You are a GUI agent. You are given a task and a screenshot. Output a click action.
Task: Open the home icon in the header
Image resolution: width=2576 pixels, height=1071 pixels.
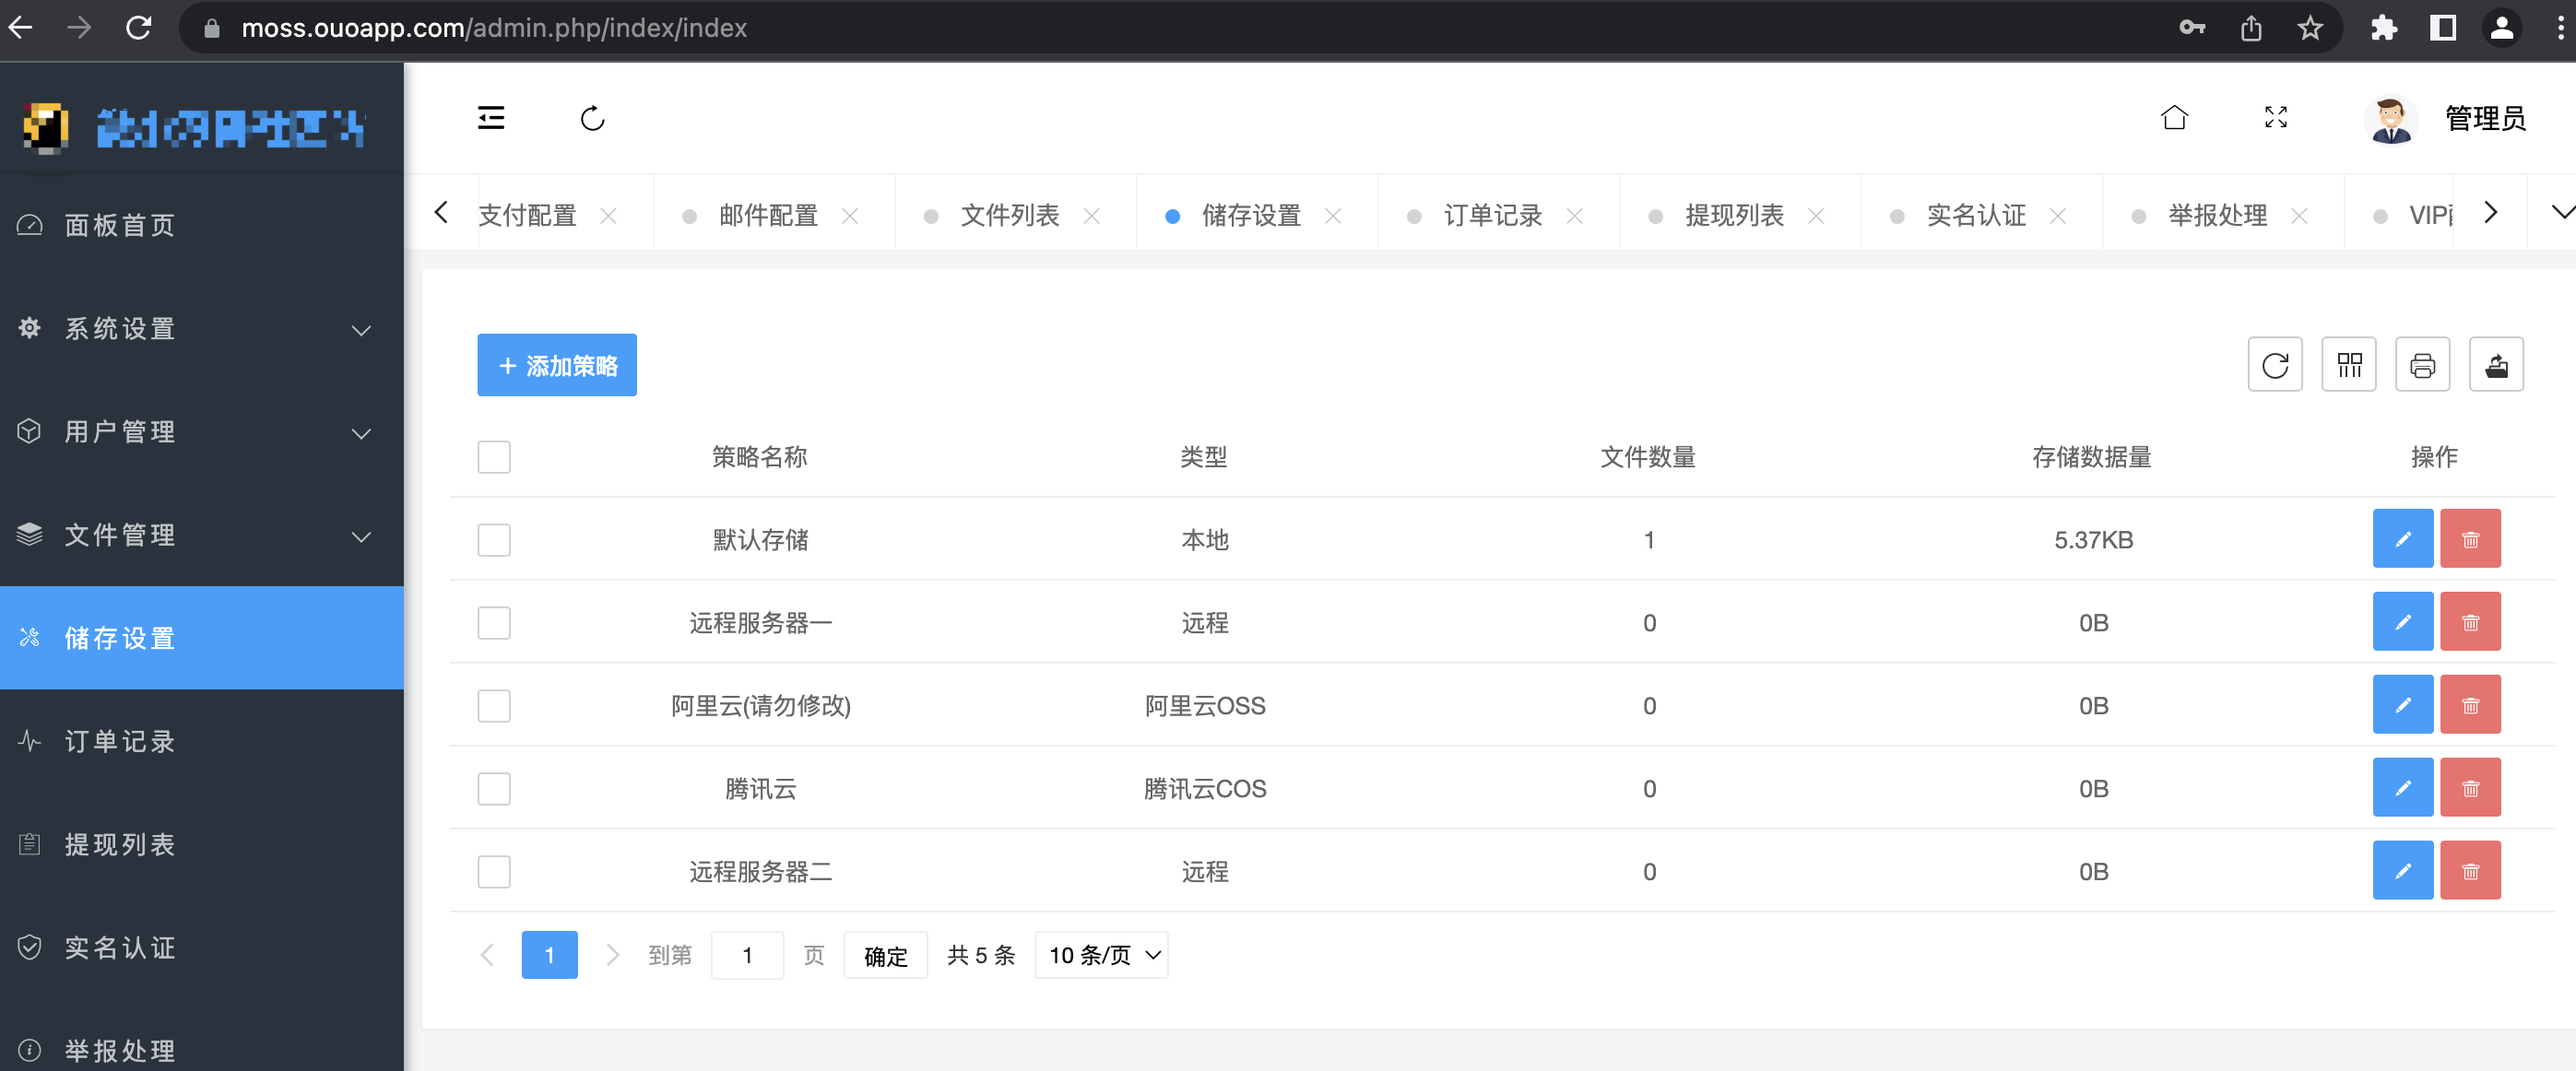point(2174,118)
